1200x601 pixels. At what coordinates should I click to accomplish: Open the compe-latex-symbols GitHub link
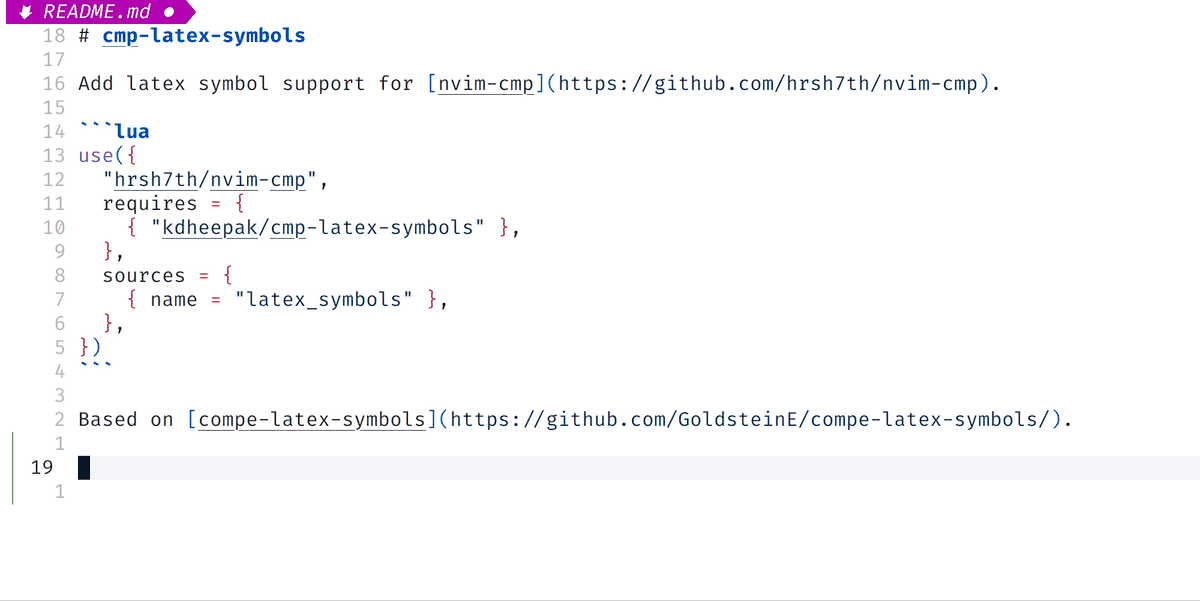pyautogui.click(x=750, y=419)
